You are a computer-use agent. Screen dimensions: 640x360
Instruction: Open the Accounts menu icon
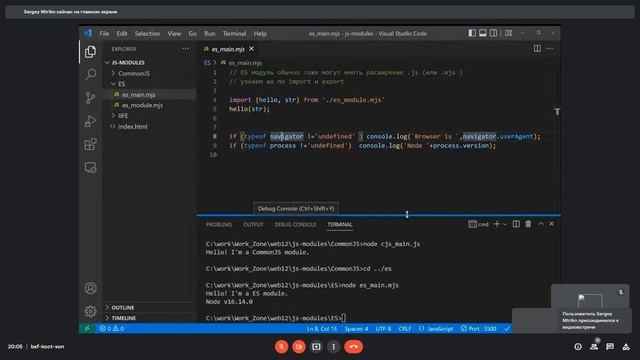click(90, 288)
